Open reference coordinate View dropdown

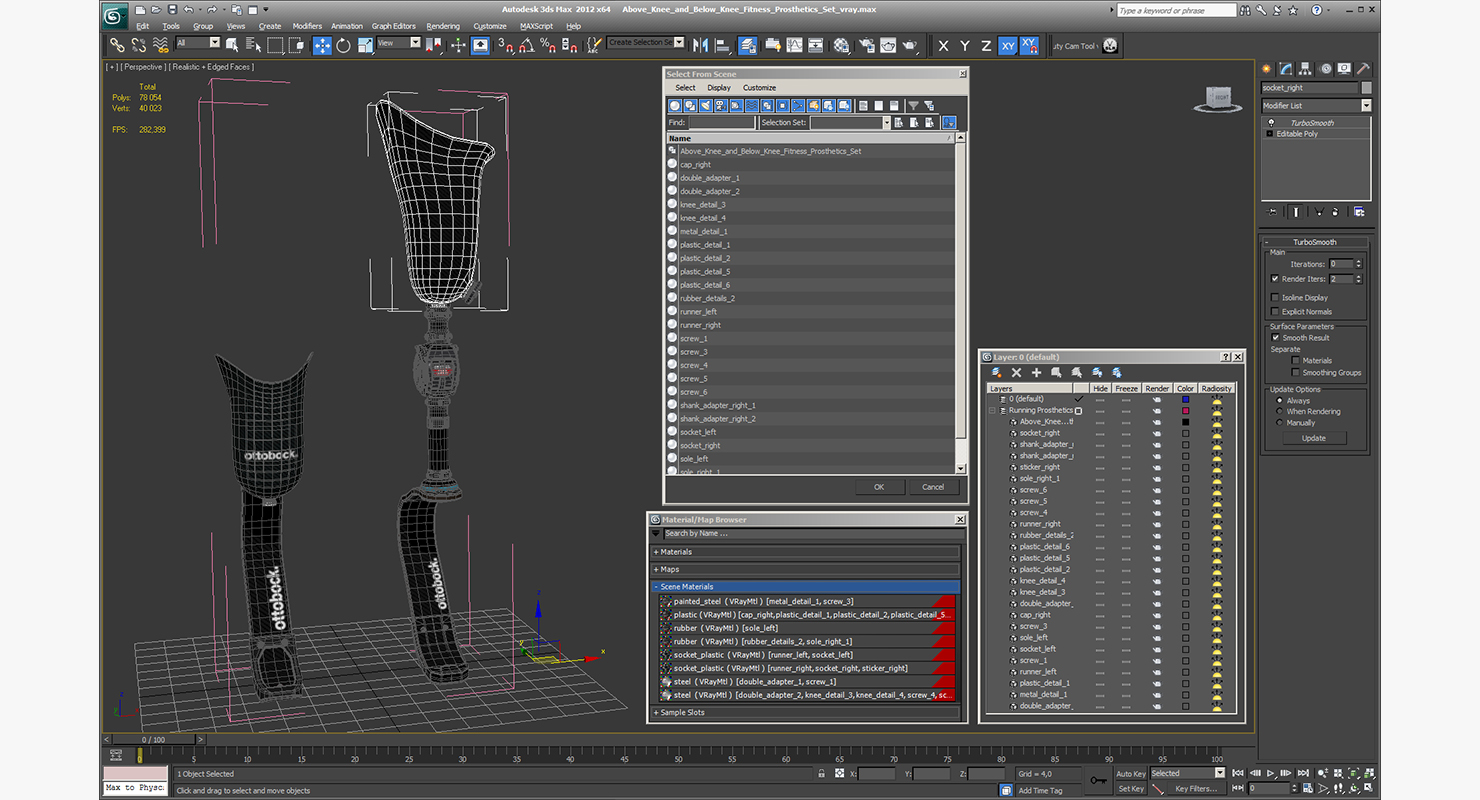point(399,43)
